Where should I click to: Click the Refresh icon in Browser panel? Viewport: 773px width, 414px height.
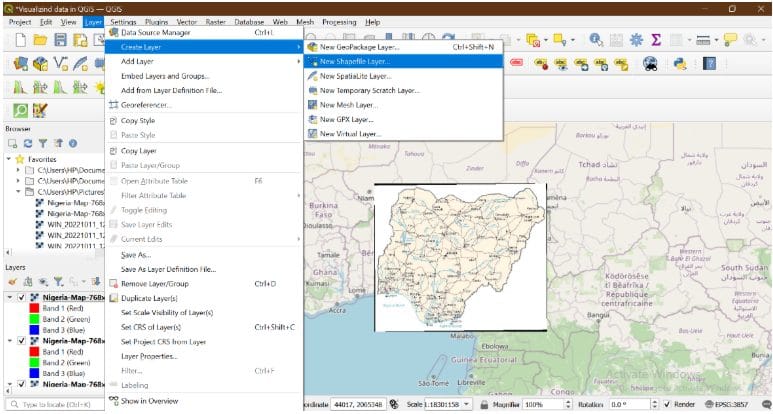click(28, 143)
